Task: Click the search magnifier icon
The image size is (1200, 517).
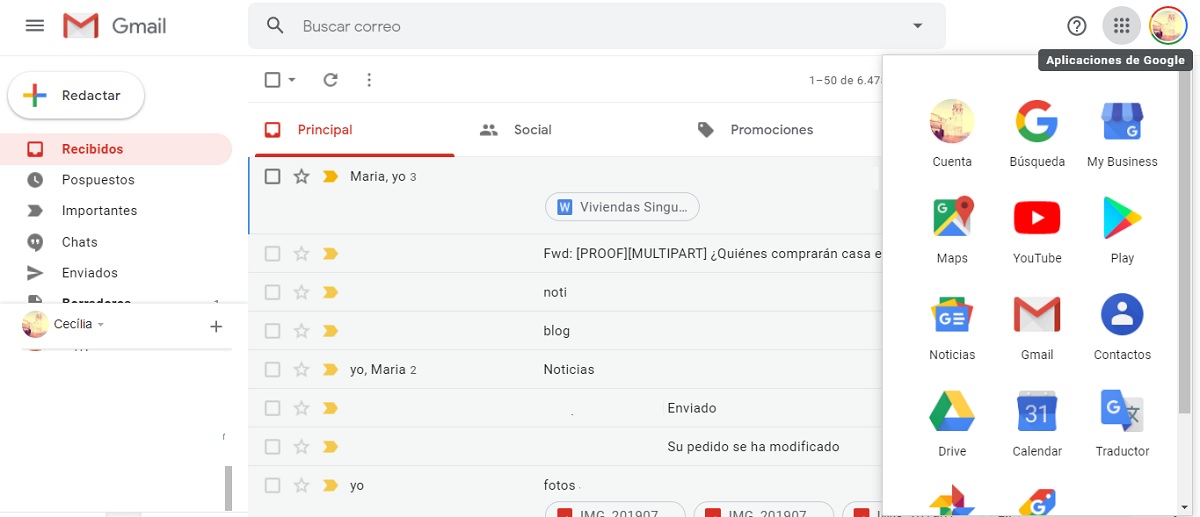Action: pos(276,26)
